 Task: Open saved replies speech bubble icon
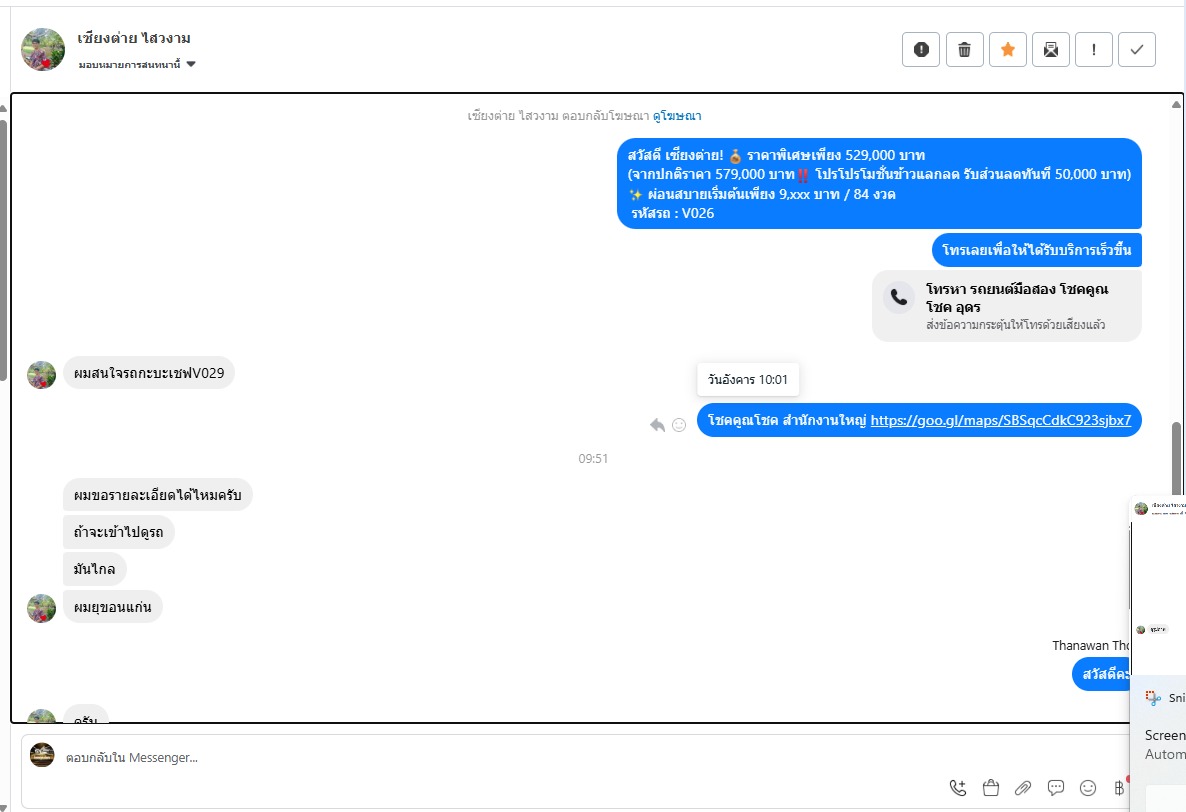pyautogui.click(x=1056, y=788)
